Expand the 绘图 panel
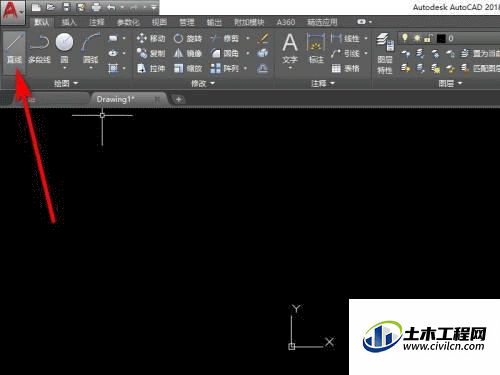The height and width of the screenshot is (375, 500). tap(66, 83)
